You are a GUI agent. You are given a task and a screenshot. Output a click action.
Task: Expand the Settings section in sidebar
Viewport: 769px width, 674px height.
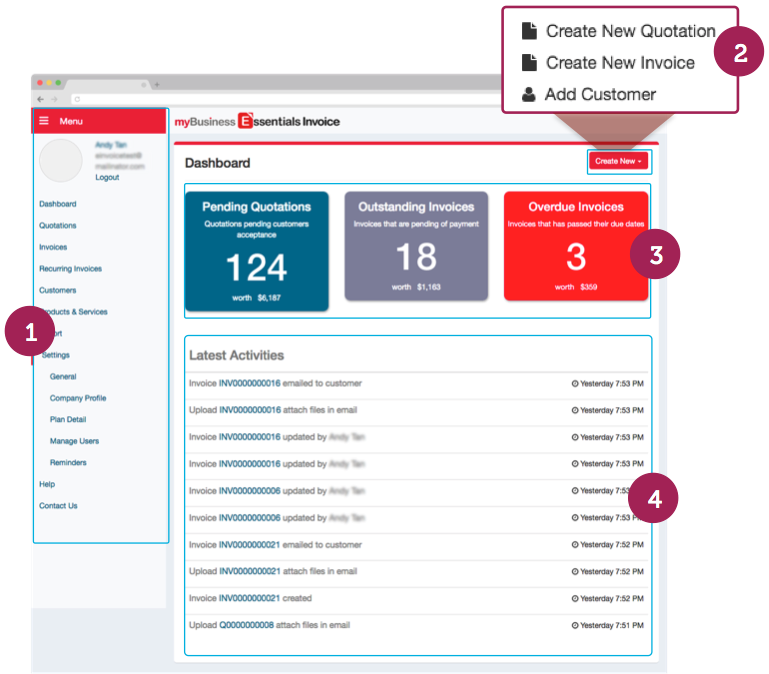pyautogui.click(x=56, y=355)
